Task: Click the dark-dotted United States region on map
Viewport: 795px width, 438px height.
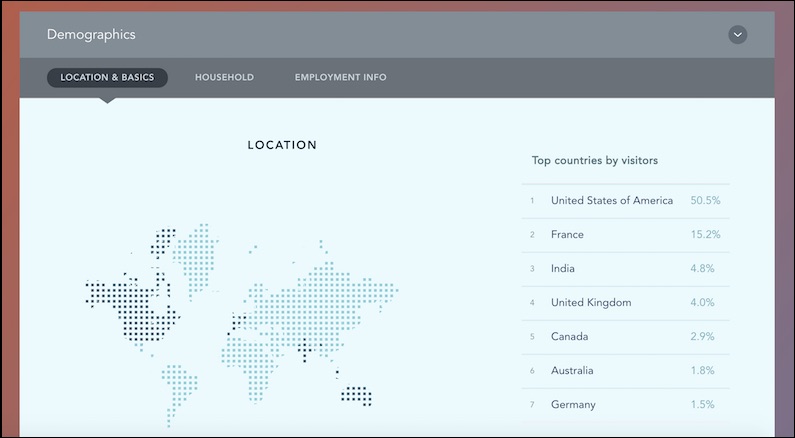Action: [x=130, y=305]
